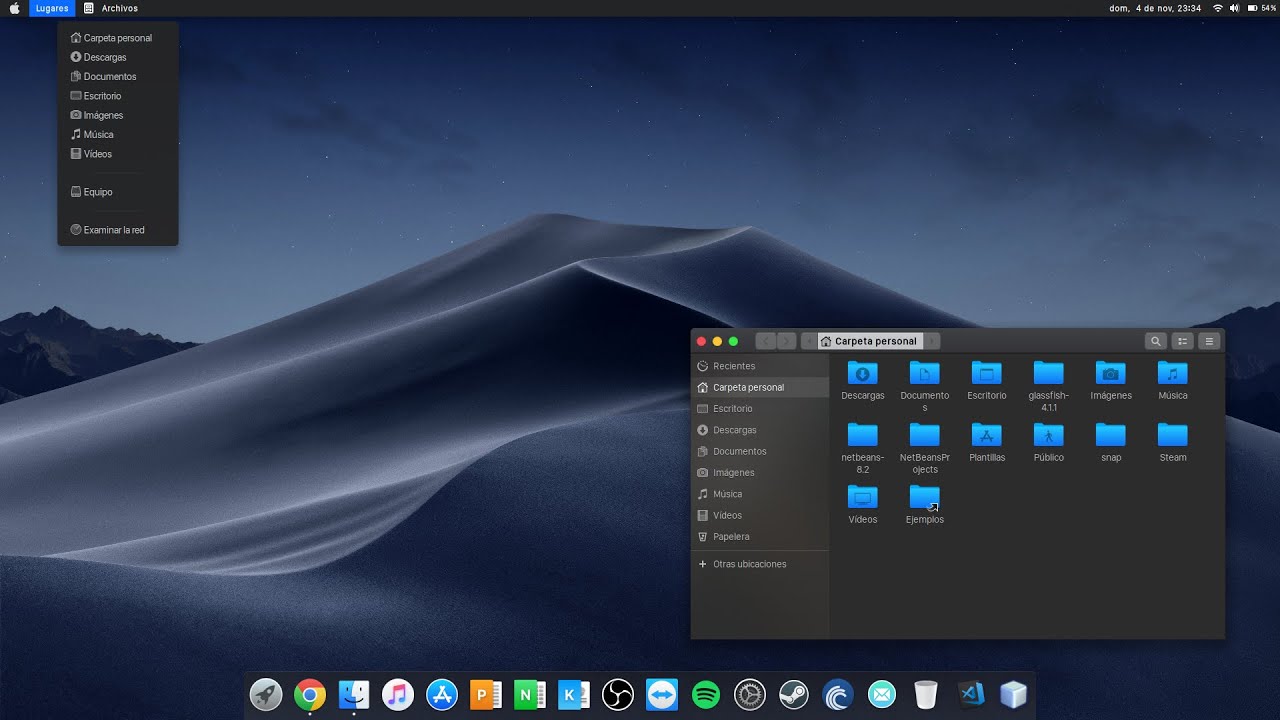The width and height of the screenshot is (1280, 720).
Task: Start TeamViewer from the dock
Action: pos(662,694)
